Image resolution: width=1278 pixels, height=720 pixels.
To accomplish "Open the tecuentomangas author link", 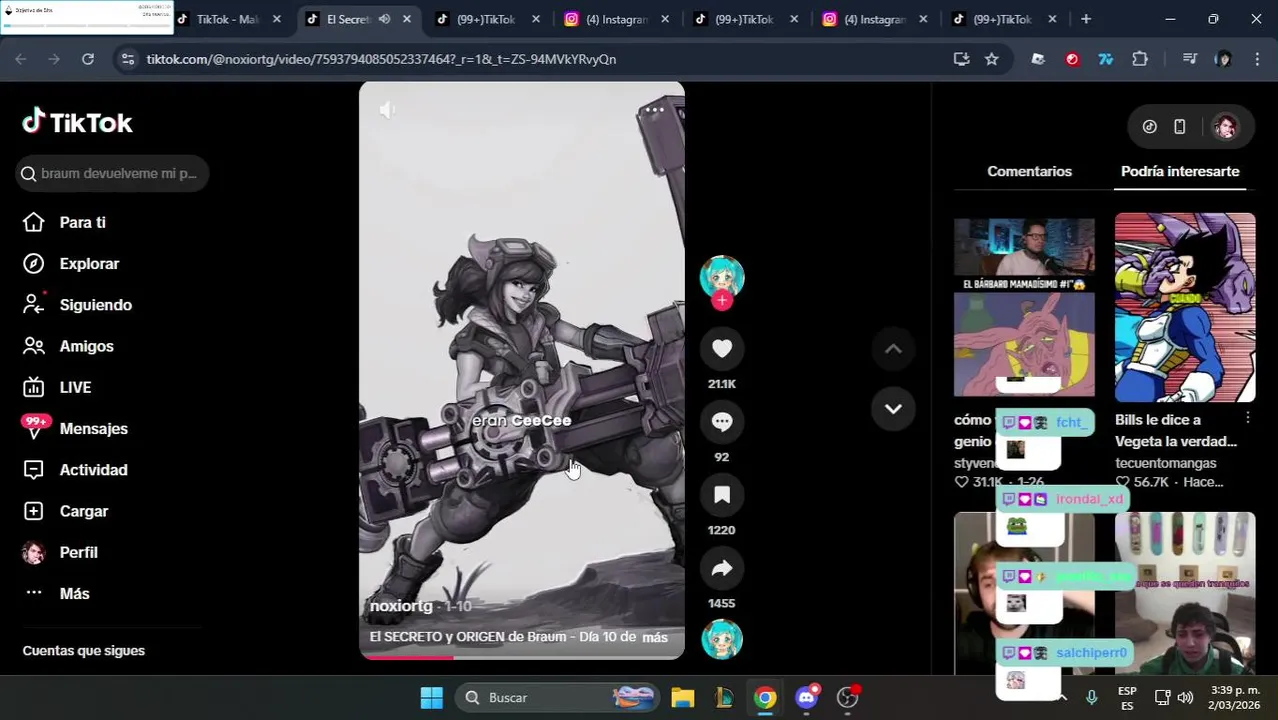I will click(x=1166, y=463).
